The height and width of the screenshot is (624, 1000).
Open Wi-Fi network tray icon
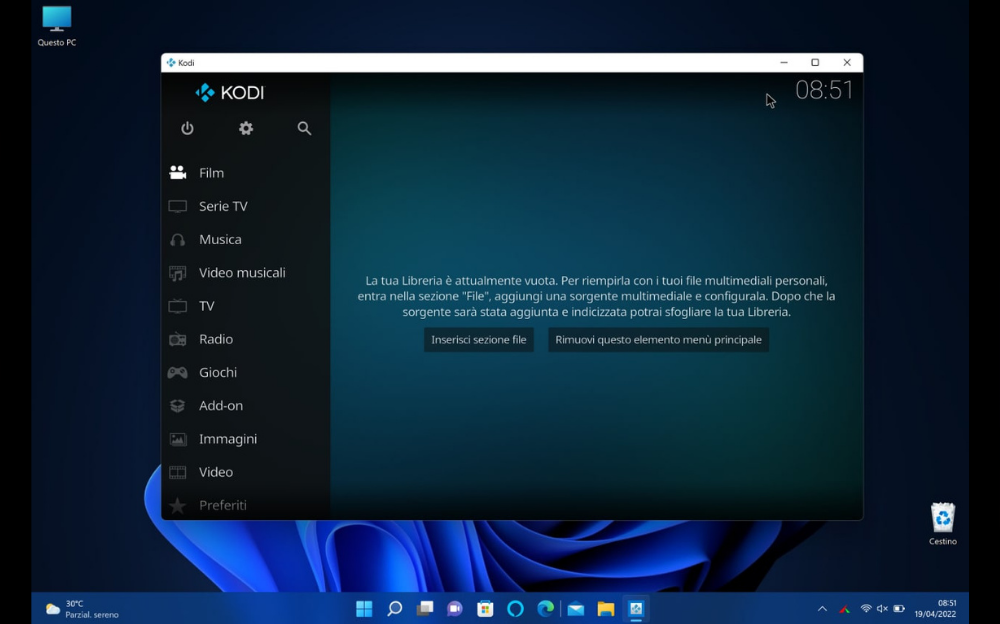[x=866, y=609]
